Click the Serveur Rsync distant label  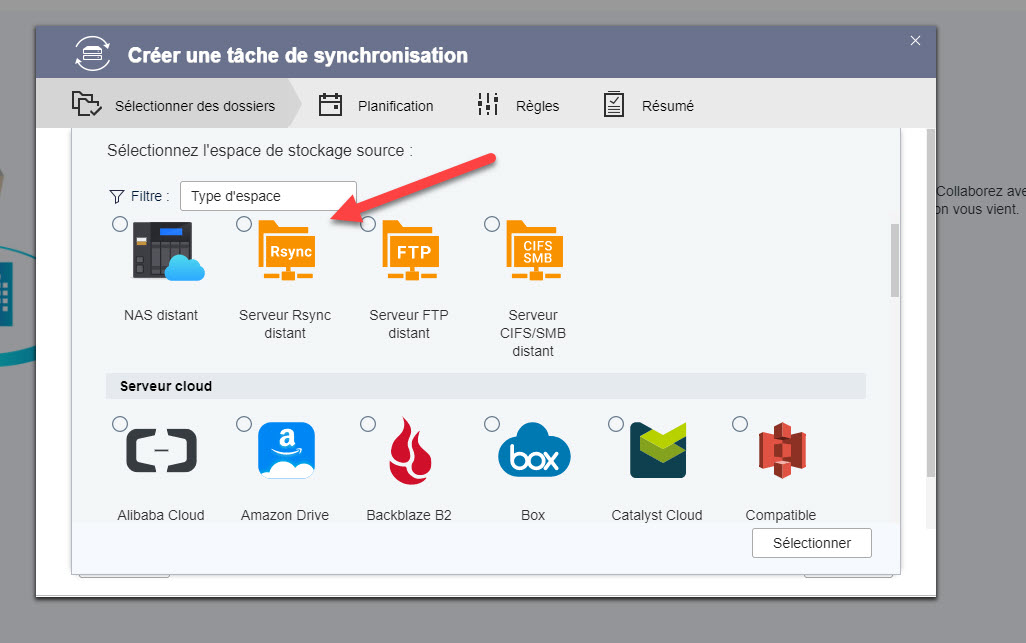pyautogui.click(x=285, y=324)
